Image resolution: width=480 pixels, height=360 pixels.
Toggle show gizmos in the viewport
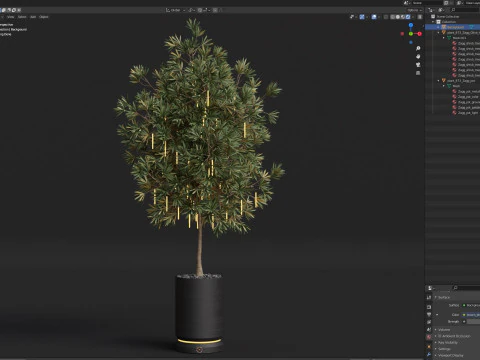pos(362,17)
